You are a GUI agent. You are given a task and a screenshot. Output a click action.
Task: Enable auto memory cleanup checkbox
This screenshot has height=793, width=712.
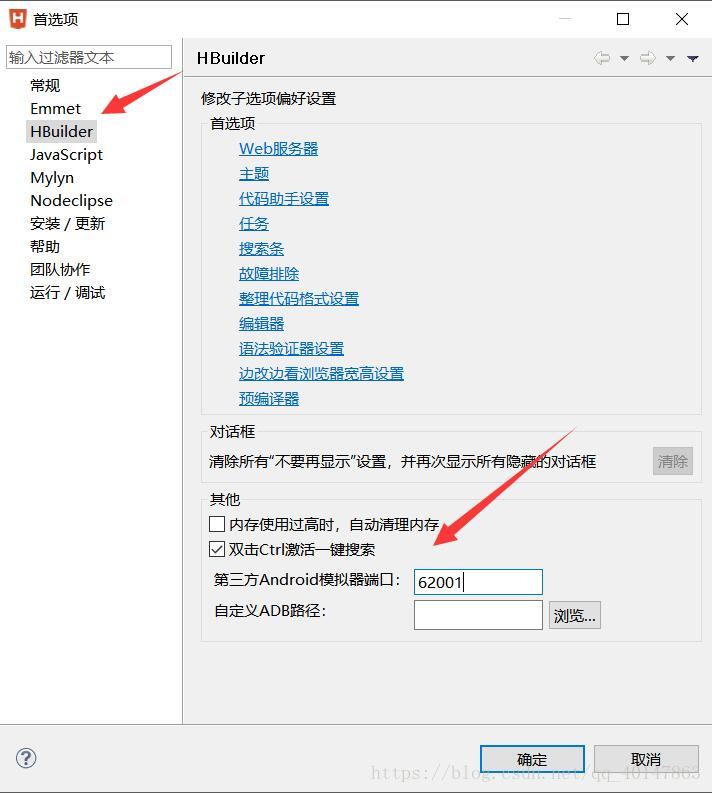(x=217, y=524)
